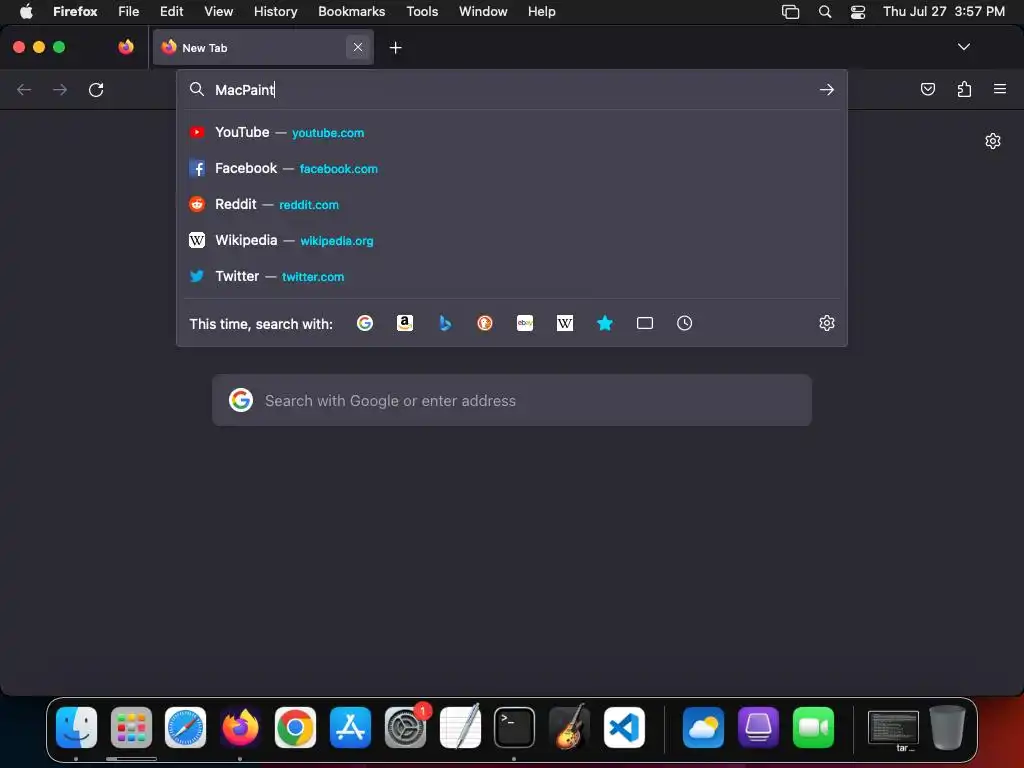1024x768 pixels.
Task: Open the Trash in the Dock
Action: pos(947,727)
